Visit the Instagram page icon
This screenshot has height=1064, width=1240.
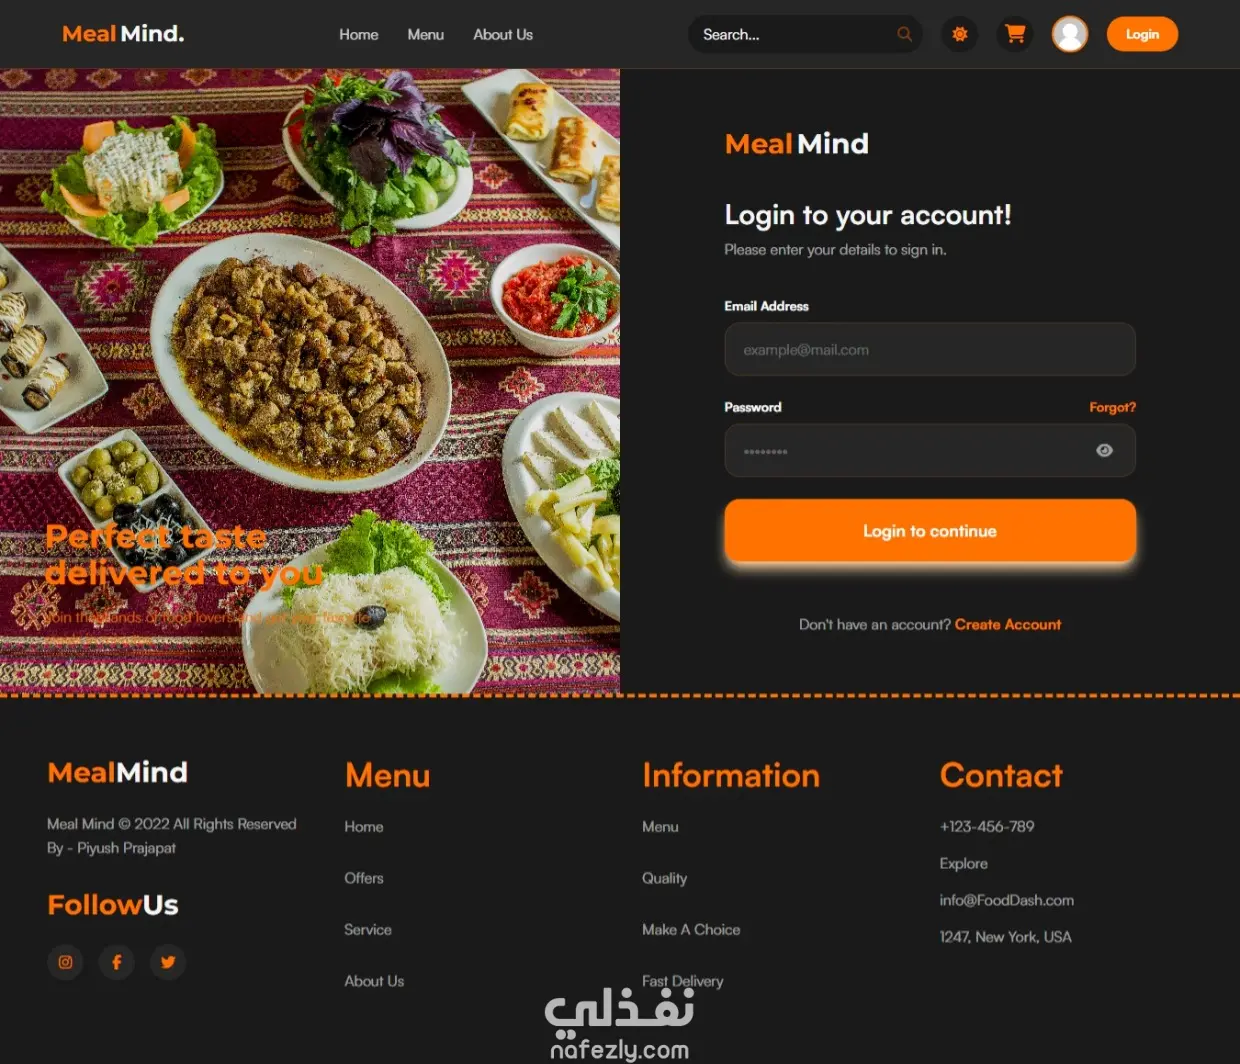coord(65,962)
